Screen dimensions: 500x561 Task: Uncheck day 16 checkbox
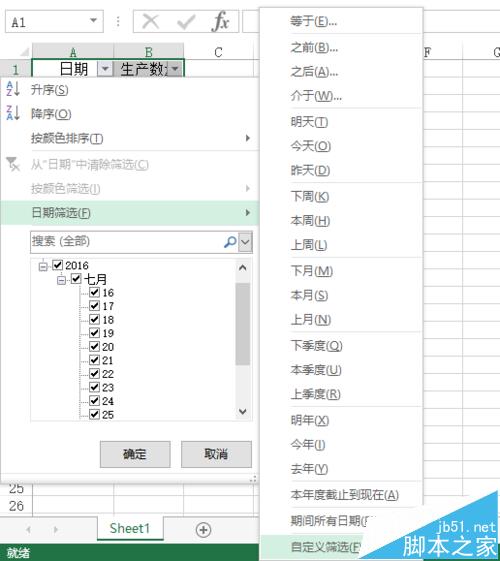pyautogui.click(x=94, y=292)
